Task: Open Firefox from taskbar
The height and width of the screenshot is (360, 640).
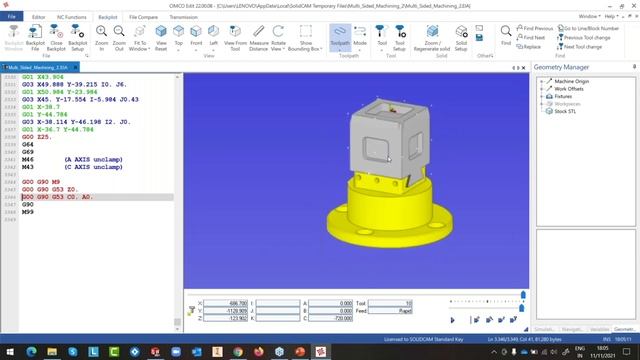Action: point(258,351)
